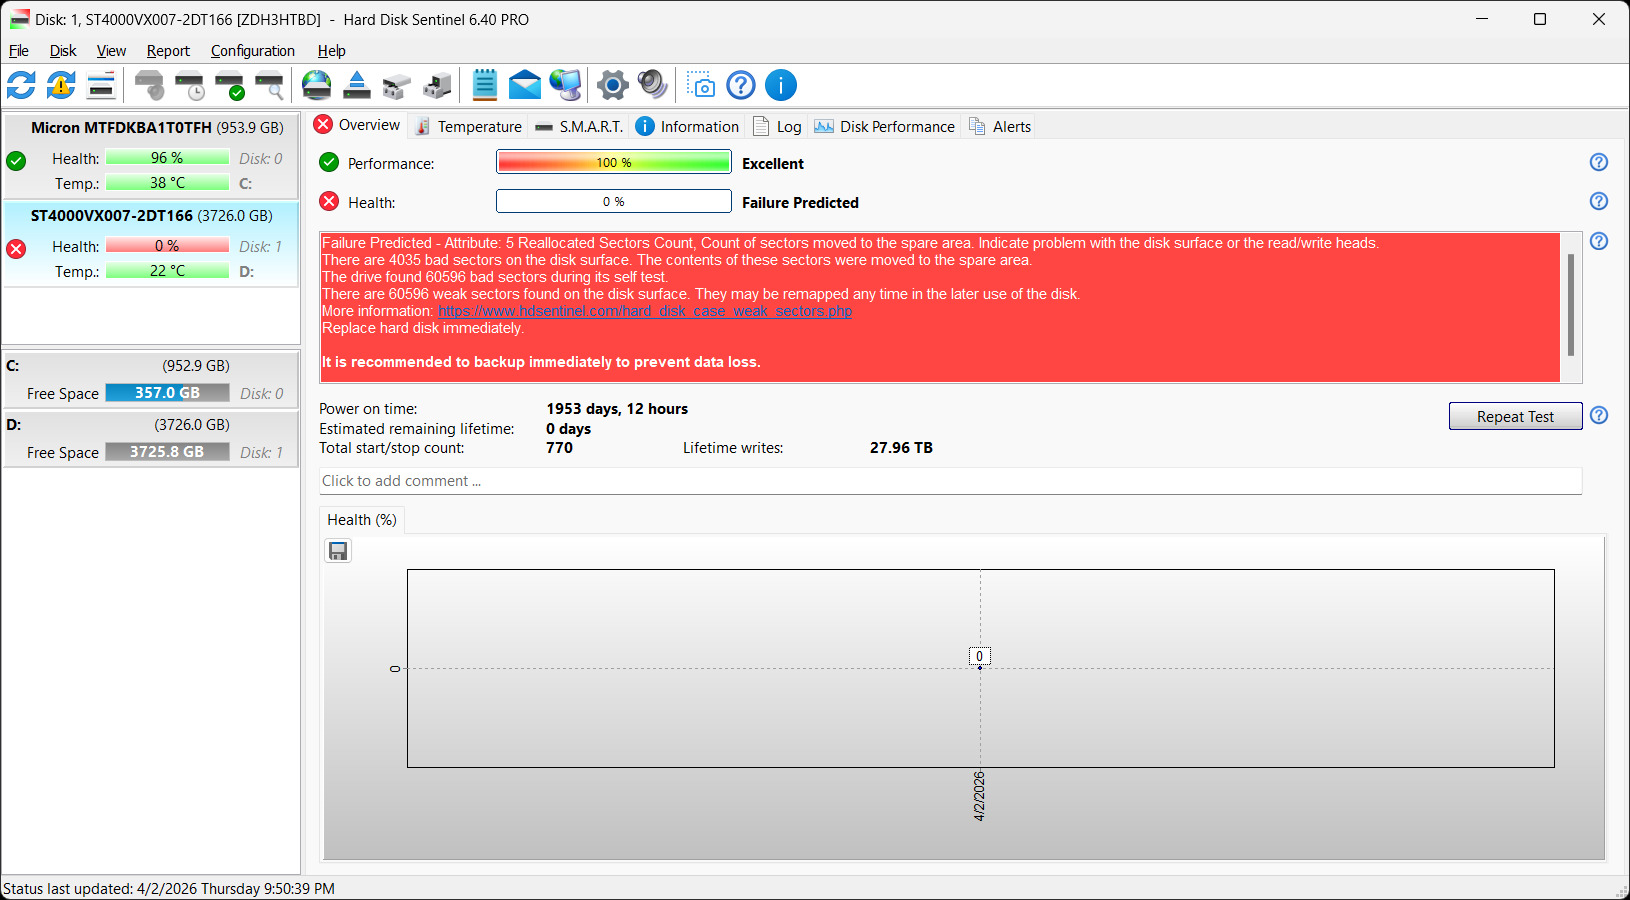
Task: Click the help icon on the Health row
Action: pos(1599,201)
